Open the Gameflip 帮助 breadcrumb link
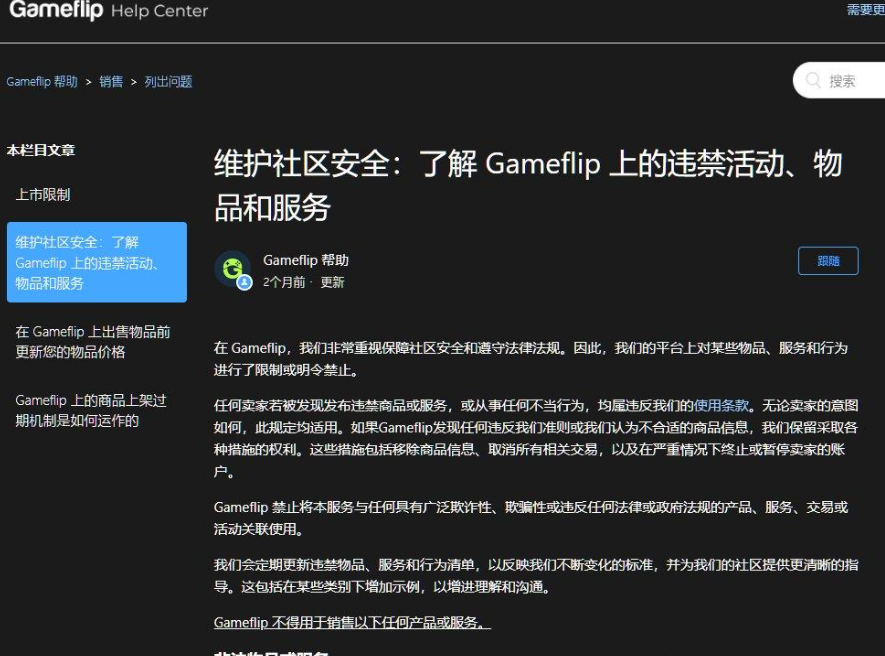 pyautogui.click(x=42, y=81)
